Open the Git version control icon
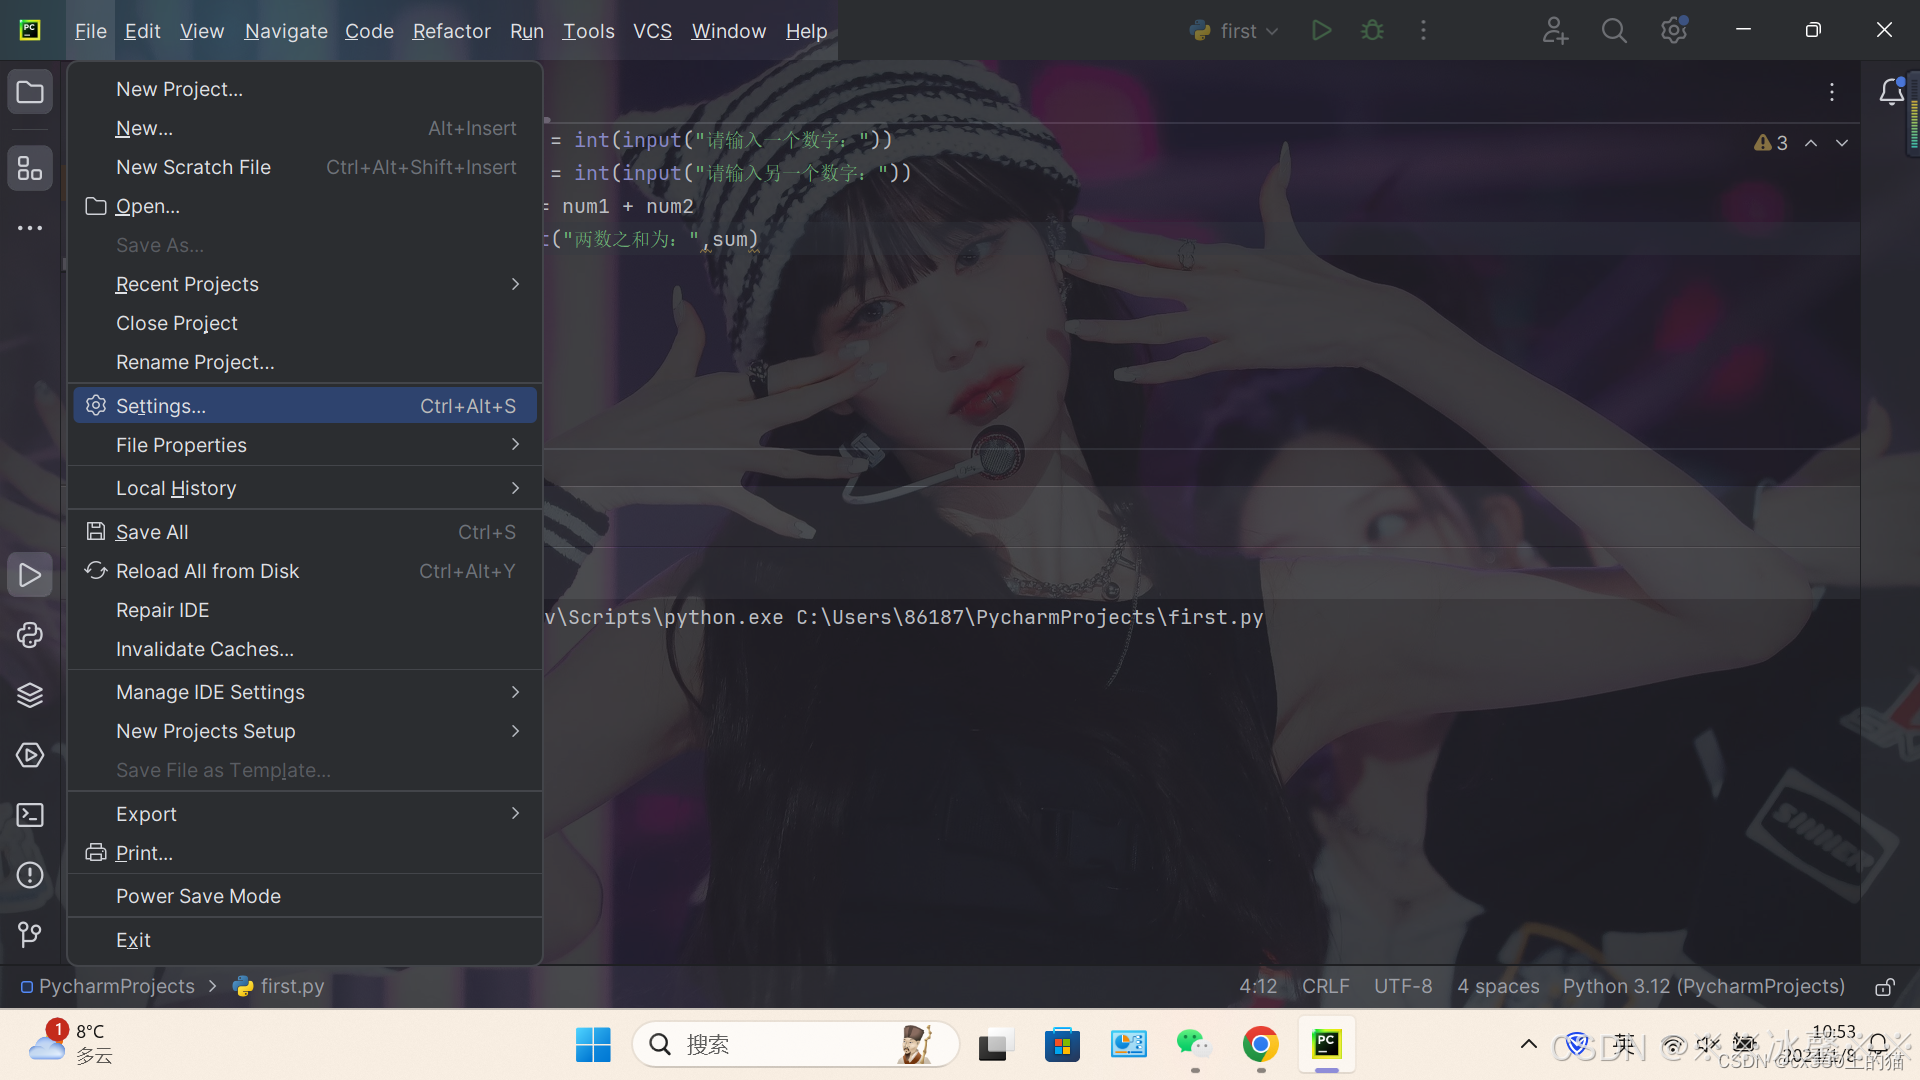Viewport: 1920px width, 1080px height. (x=30, y=934)
